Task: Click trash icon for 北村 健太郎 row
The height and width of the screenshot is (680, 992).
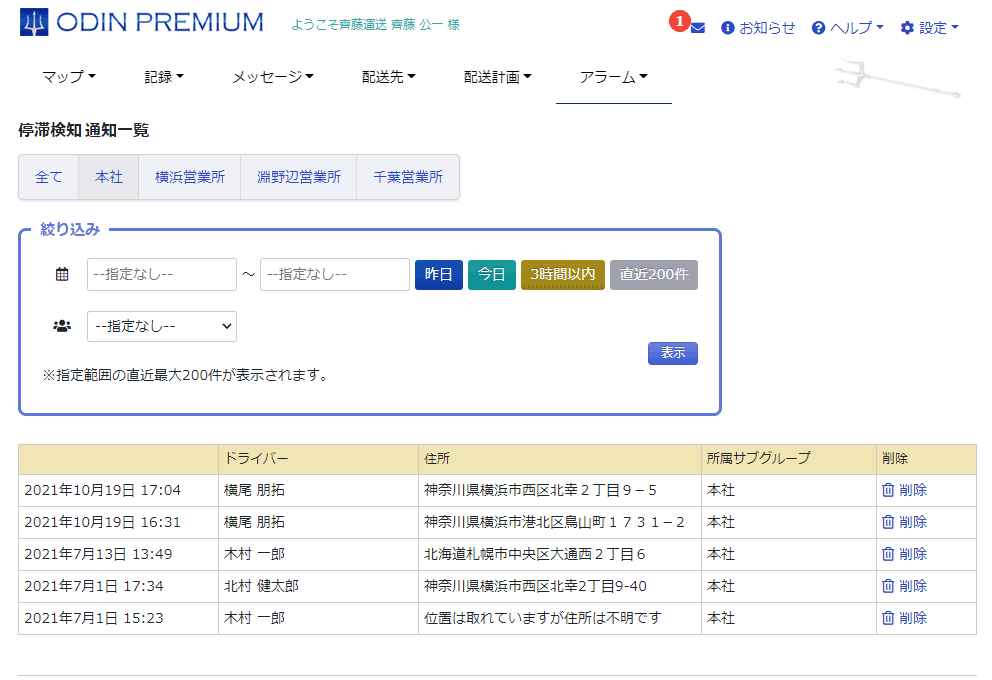Action: [x=888, y=586]
